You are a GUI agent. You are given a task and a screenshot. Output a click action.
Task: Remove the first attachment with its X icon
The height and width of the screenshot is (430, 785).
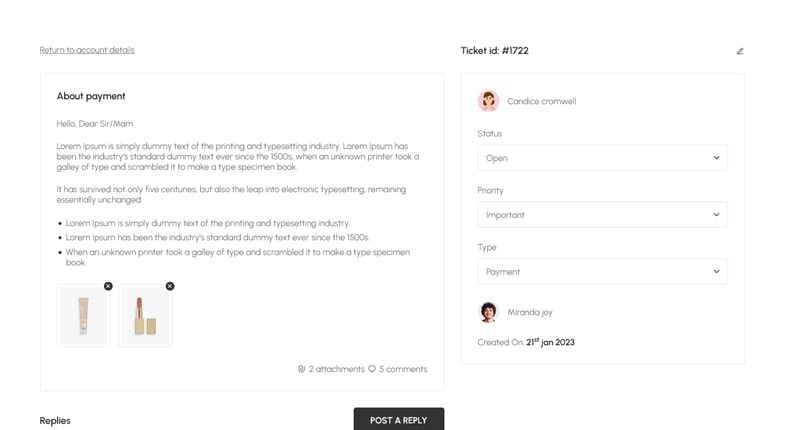coord(109,286)
